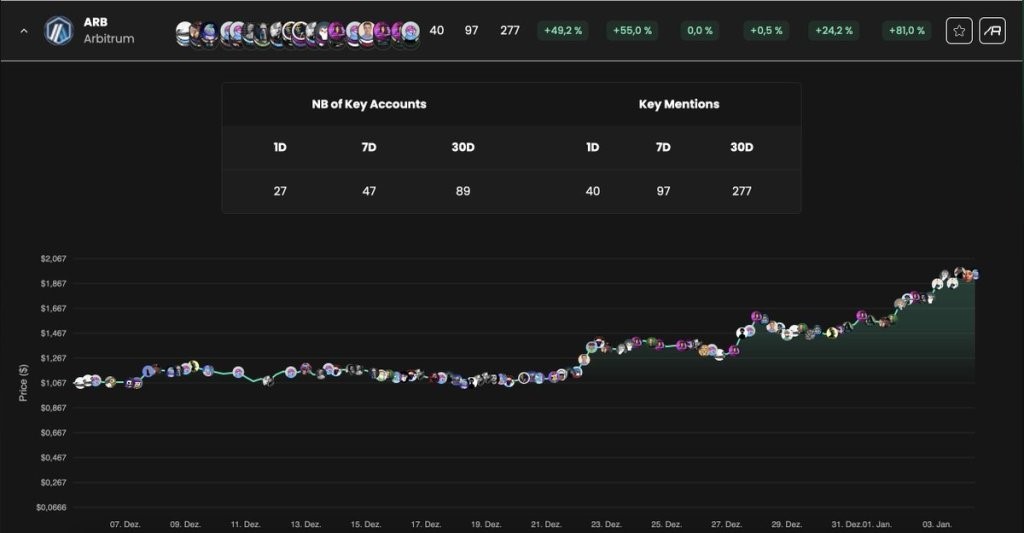The width and height of the screenshot is (1024, 533).
Task: Select the +55,0 % change badge
Action: (x=632, y=31)
